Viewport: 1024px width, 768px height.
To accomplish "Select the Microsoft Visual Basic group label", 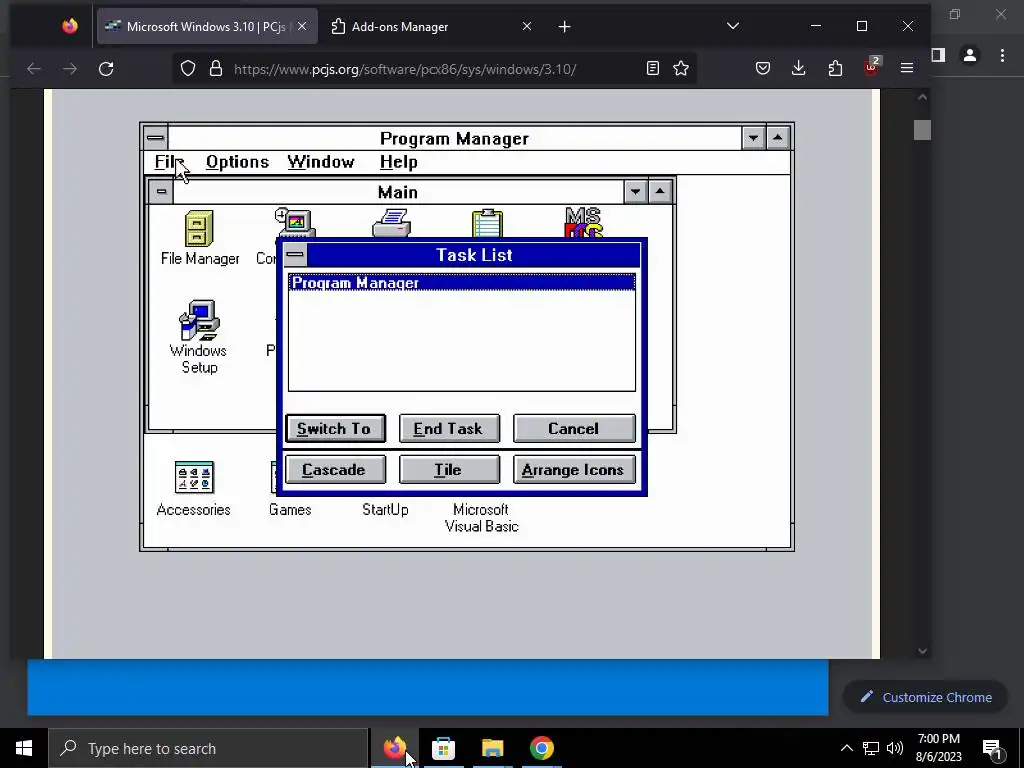I will tap(481, 518).
